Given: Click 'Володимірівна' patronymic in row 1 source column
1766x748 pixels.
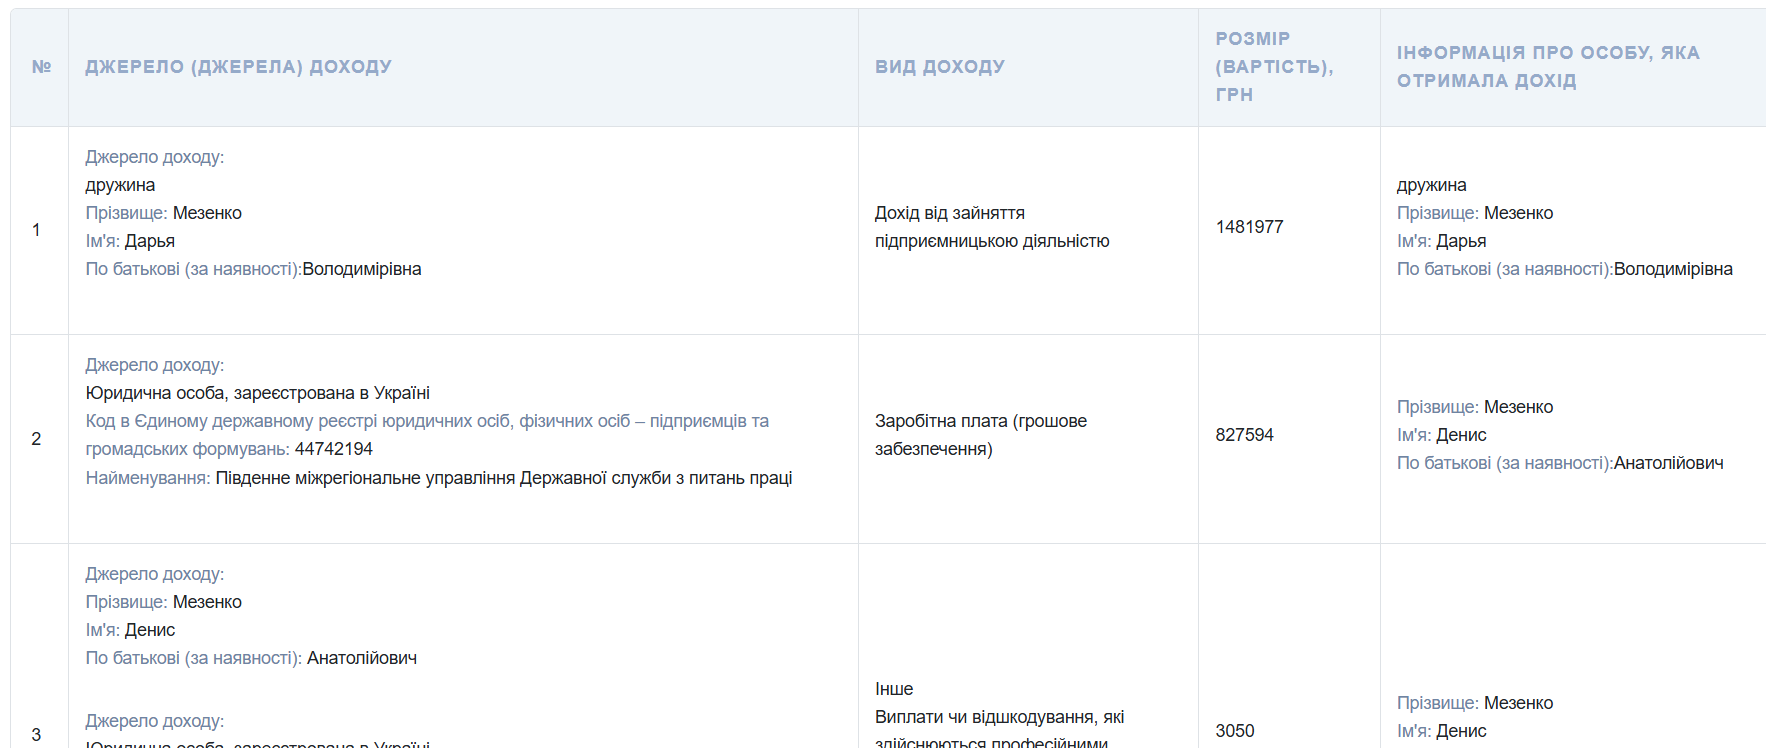Looking at the screenshot, I should pos(362,269).
